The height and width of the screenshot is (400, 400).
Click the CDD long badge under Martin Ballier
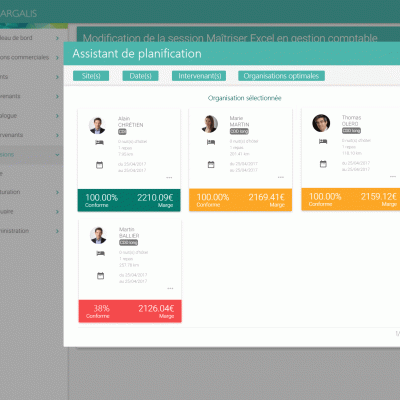point(129,243)
